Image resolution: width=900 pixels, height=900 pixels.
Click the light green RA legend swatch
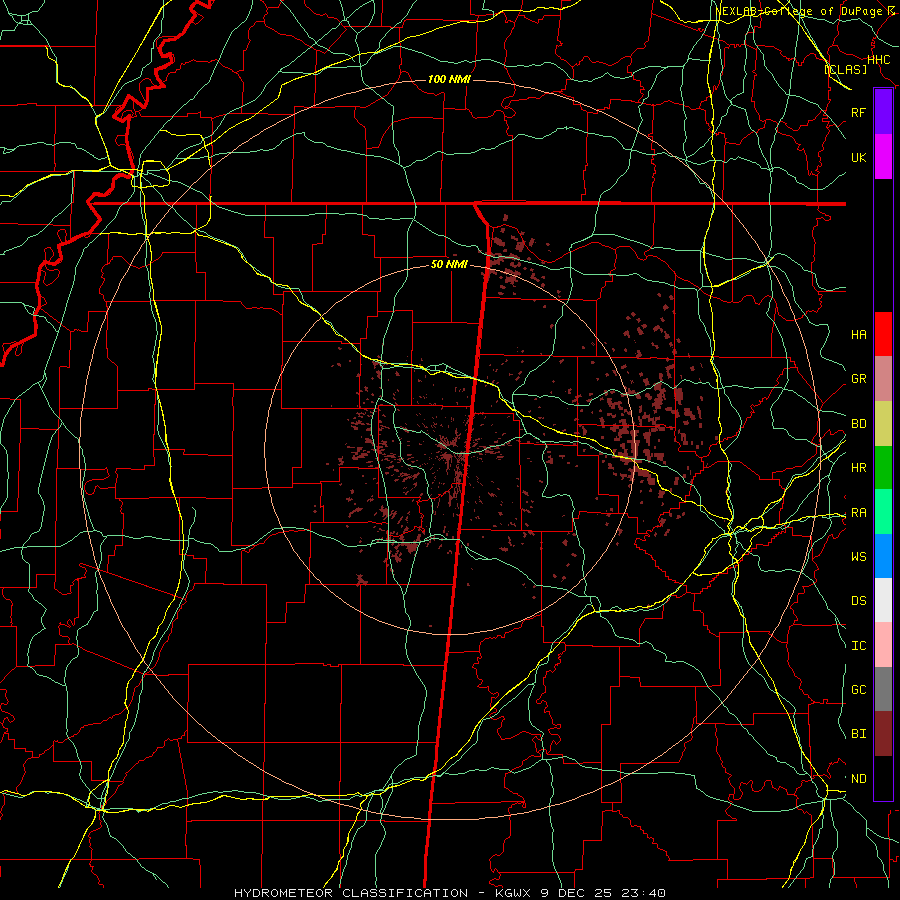[x=883, y=512]
